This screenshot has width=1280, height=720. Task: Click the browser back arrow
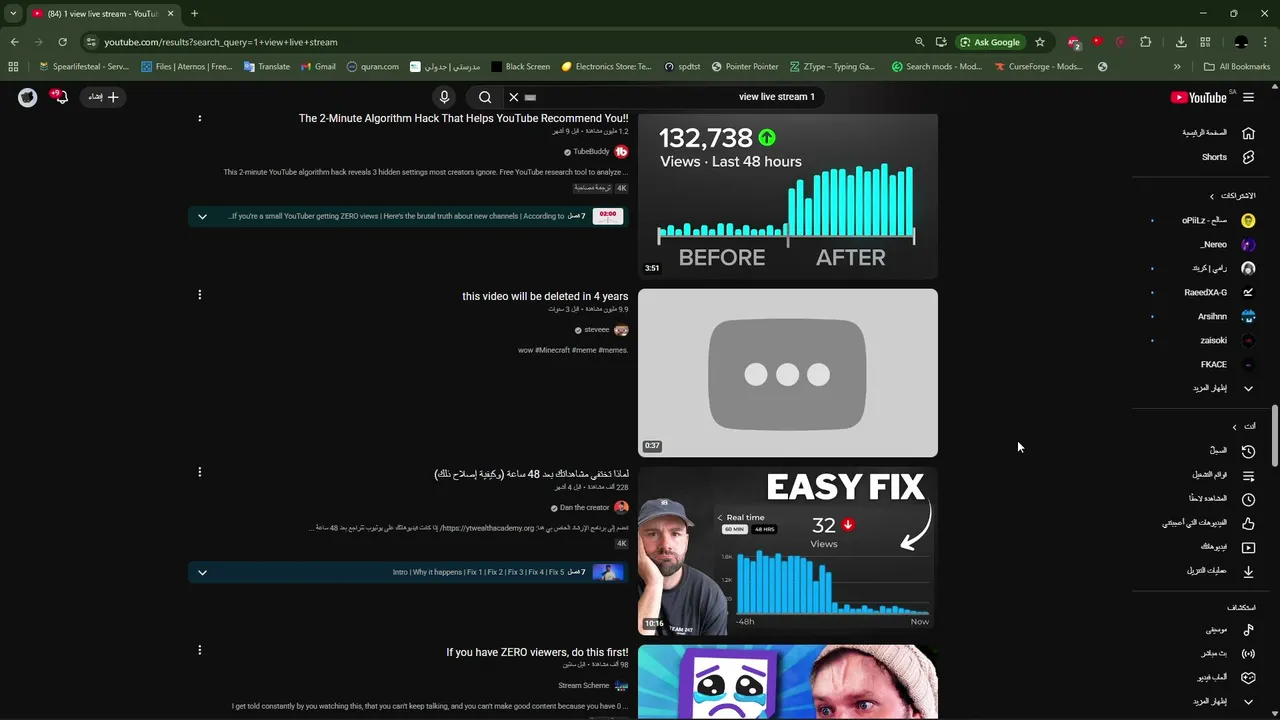pyautogui.click(x=14, y=42)
